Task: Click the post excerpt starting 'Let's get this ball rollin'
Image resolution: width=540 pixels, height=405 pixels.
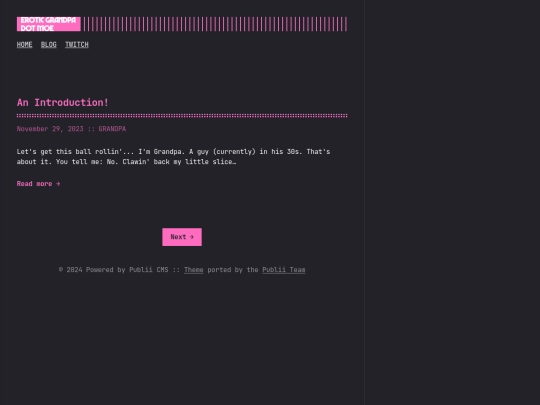Action: 173,157
